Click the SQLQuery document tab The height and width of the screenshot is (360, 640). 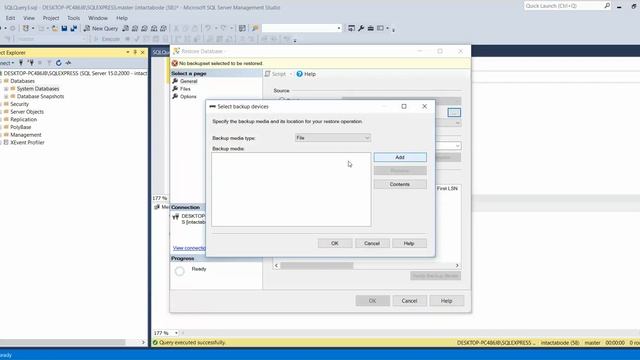(160, 52)
